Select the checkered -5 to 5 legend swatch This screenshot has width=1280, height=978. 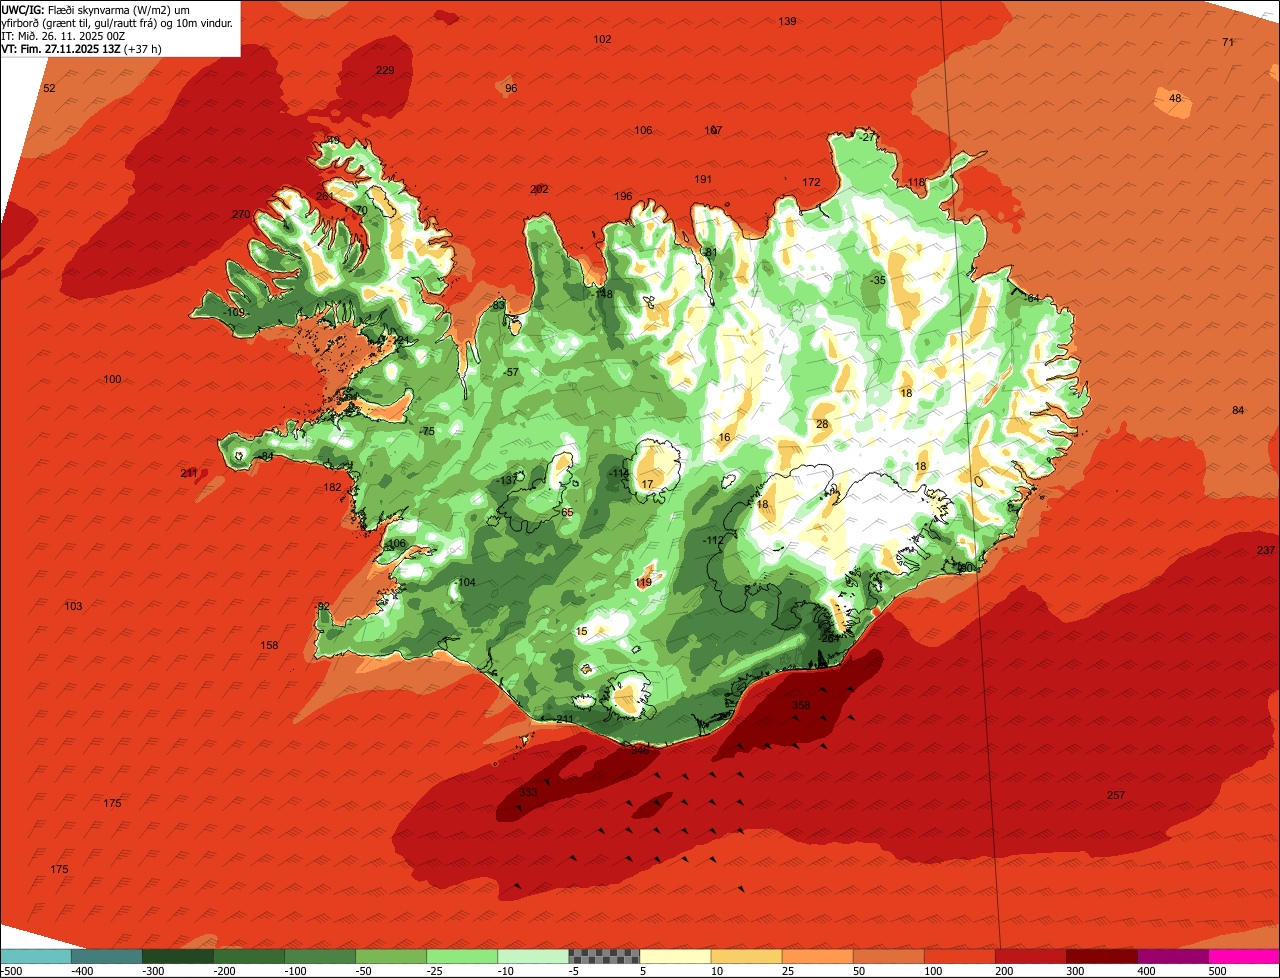point(604,956)
